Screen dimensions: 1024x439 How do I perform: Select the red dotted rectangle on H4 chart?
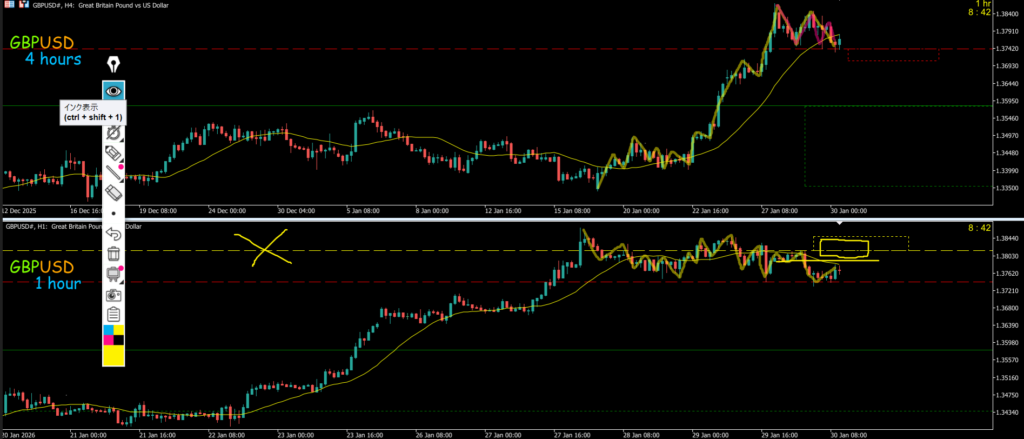click(892, 55)
